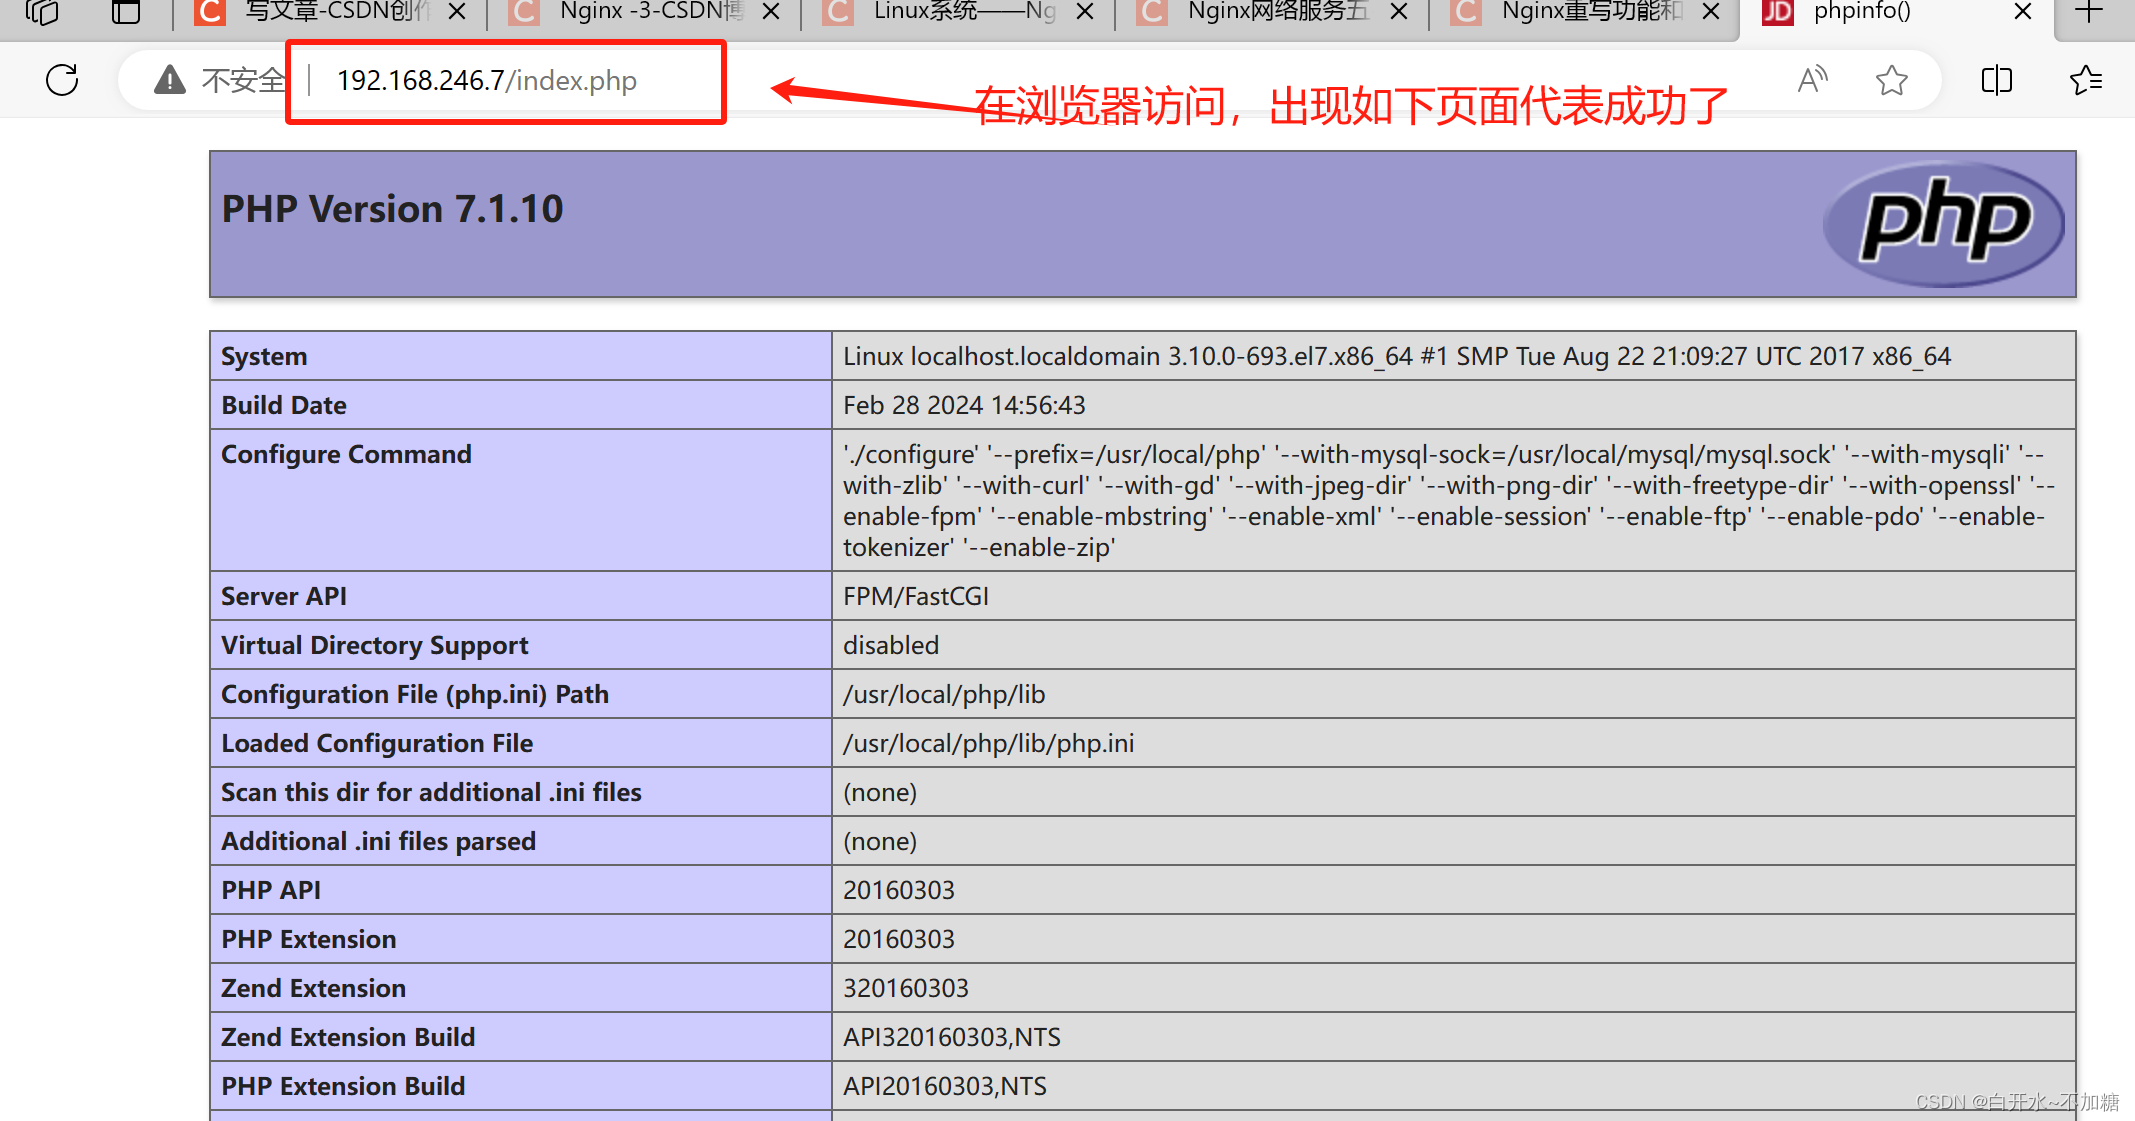Open the favorites list icon
This screenshot has height=1121, width=2135.
pos(2086,80)
